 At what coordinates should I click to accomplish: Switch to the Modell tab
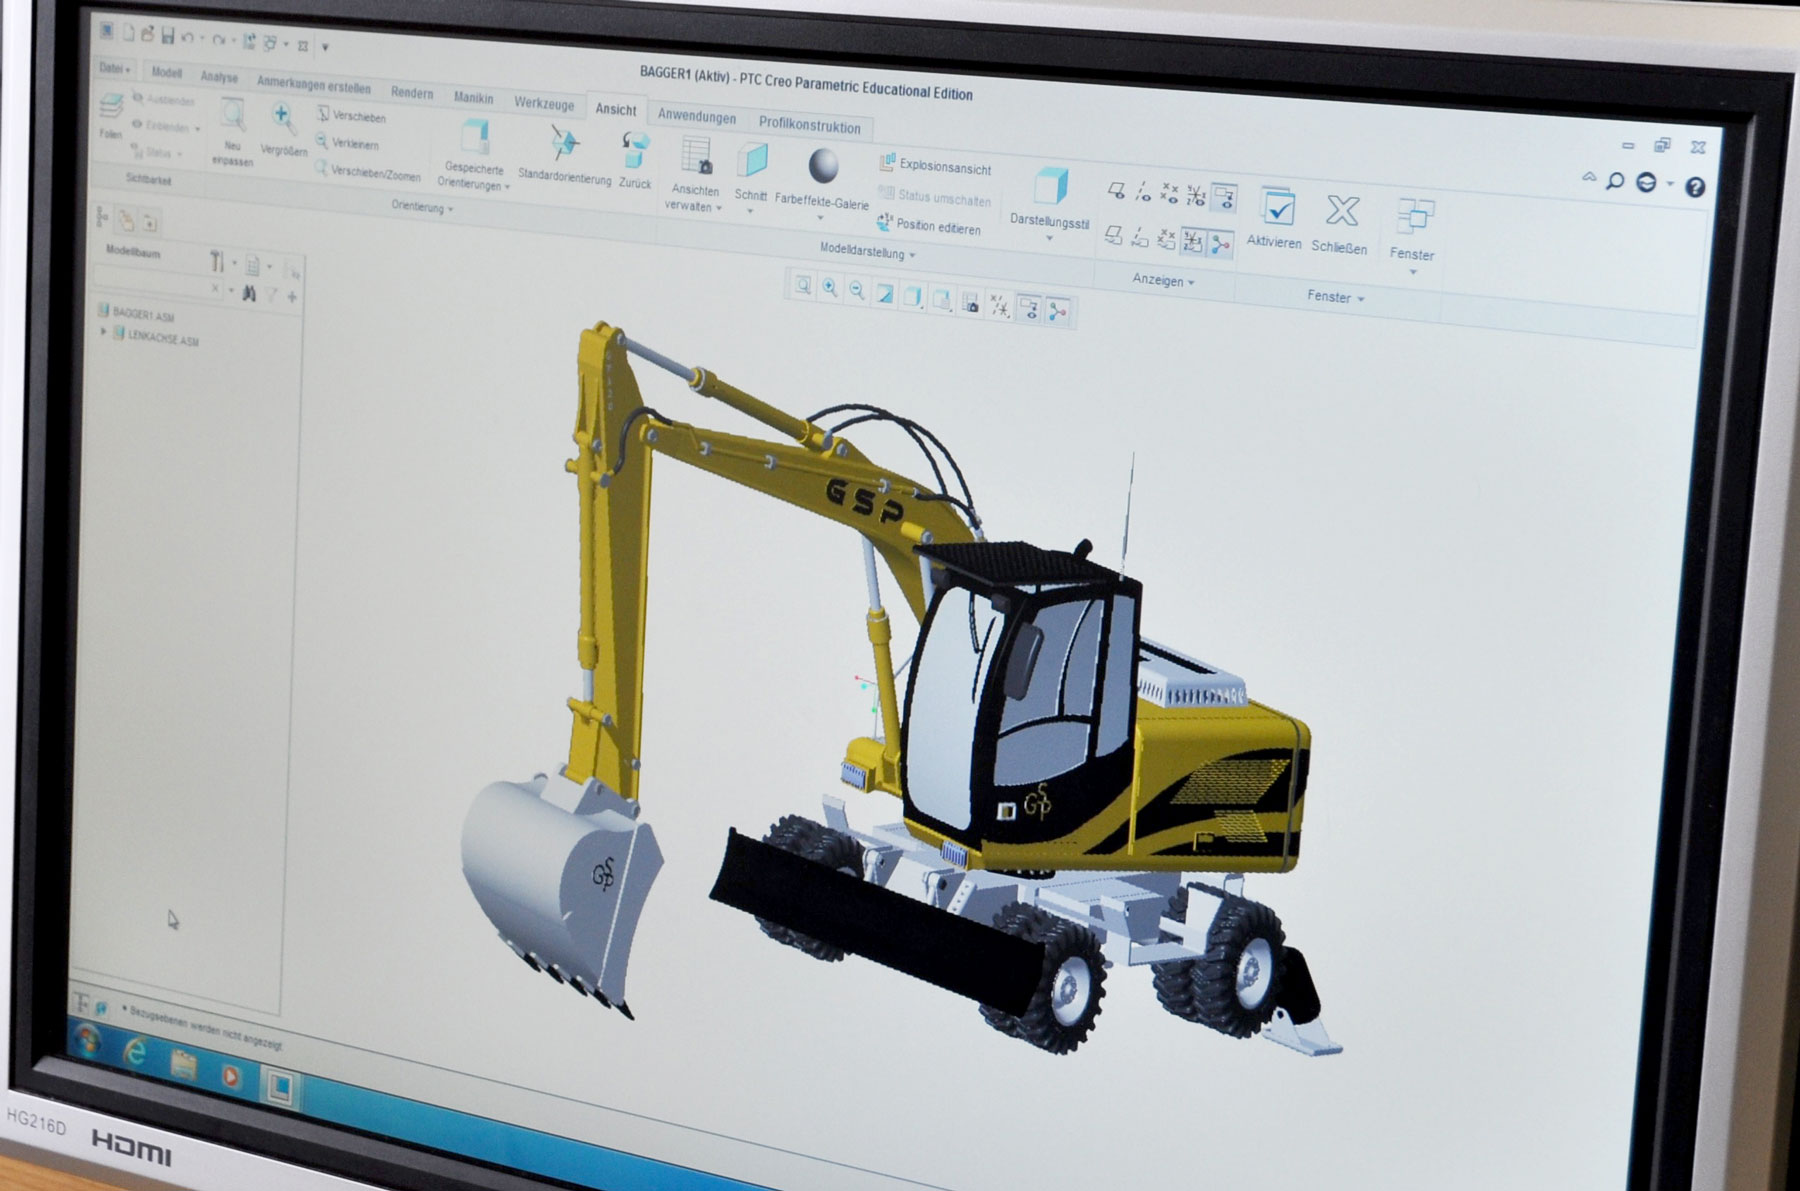pos(166,73)
